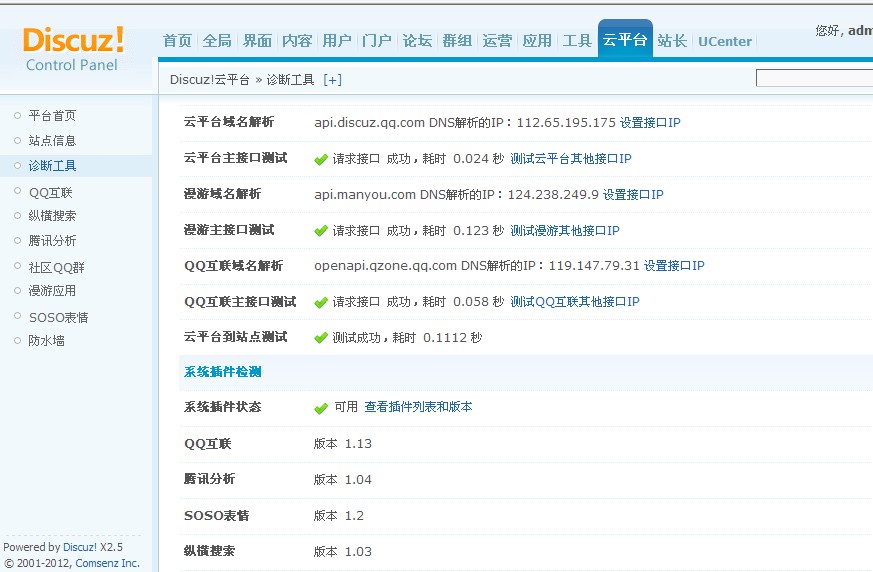This screenshot has width=873, height=572.
Task: Select 站点信息 in the sidebar
Action: click(x=52, y=141)
